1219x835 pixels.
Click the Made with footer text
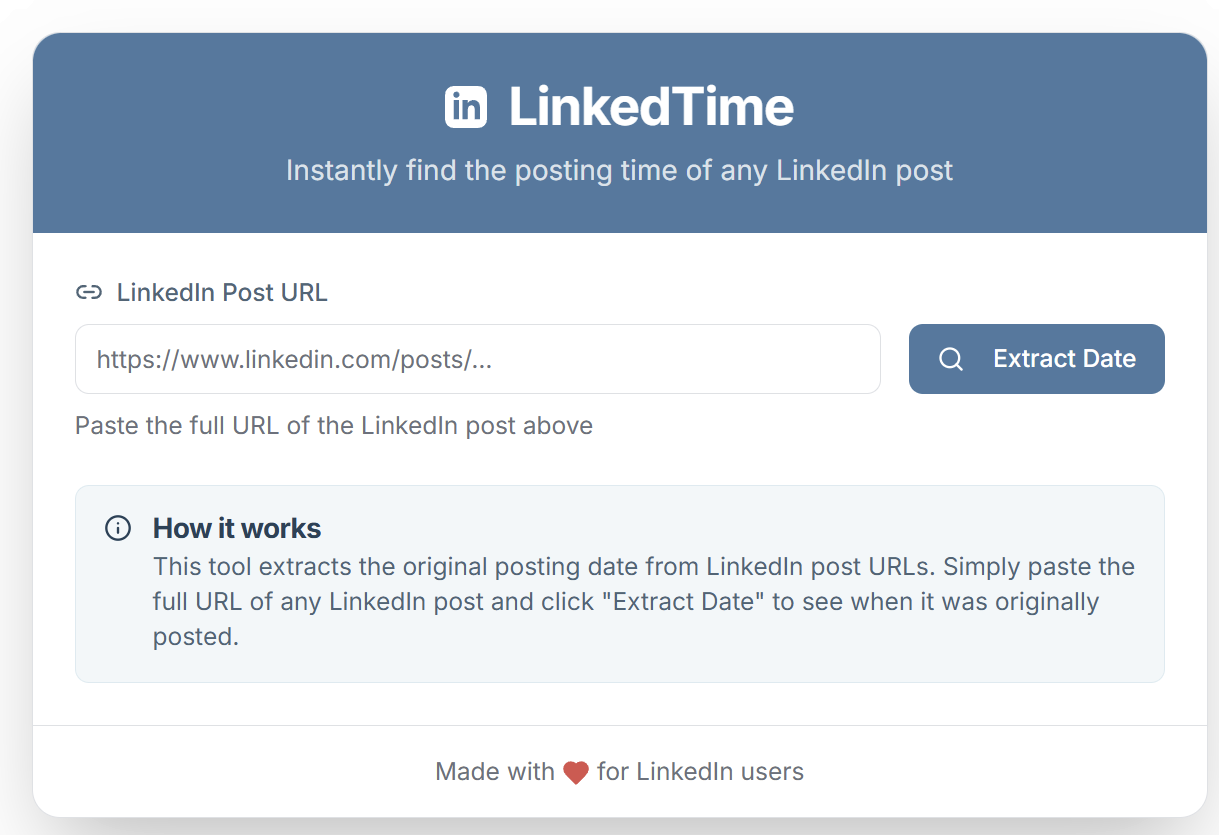495,772
